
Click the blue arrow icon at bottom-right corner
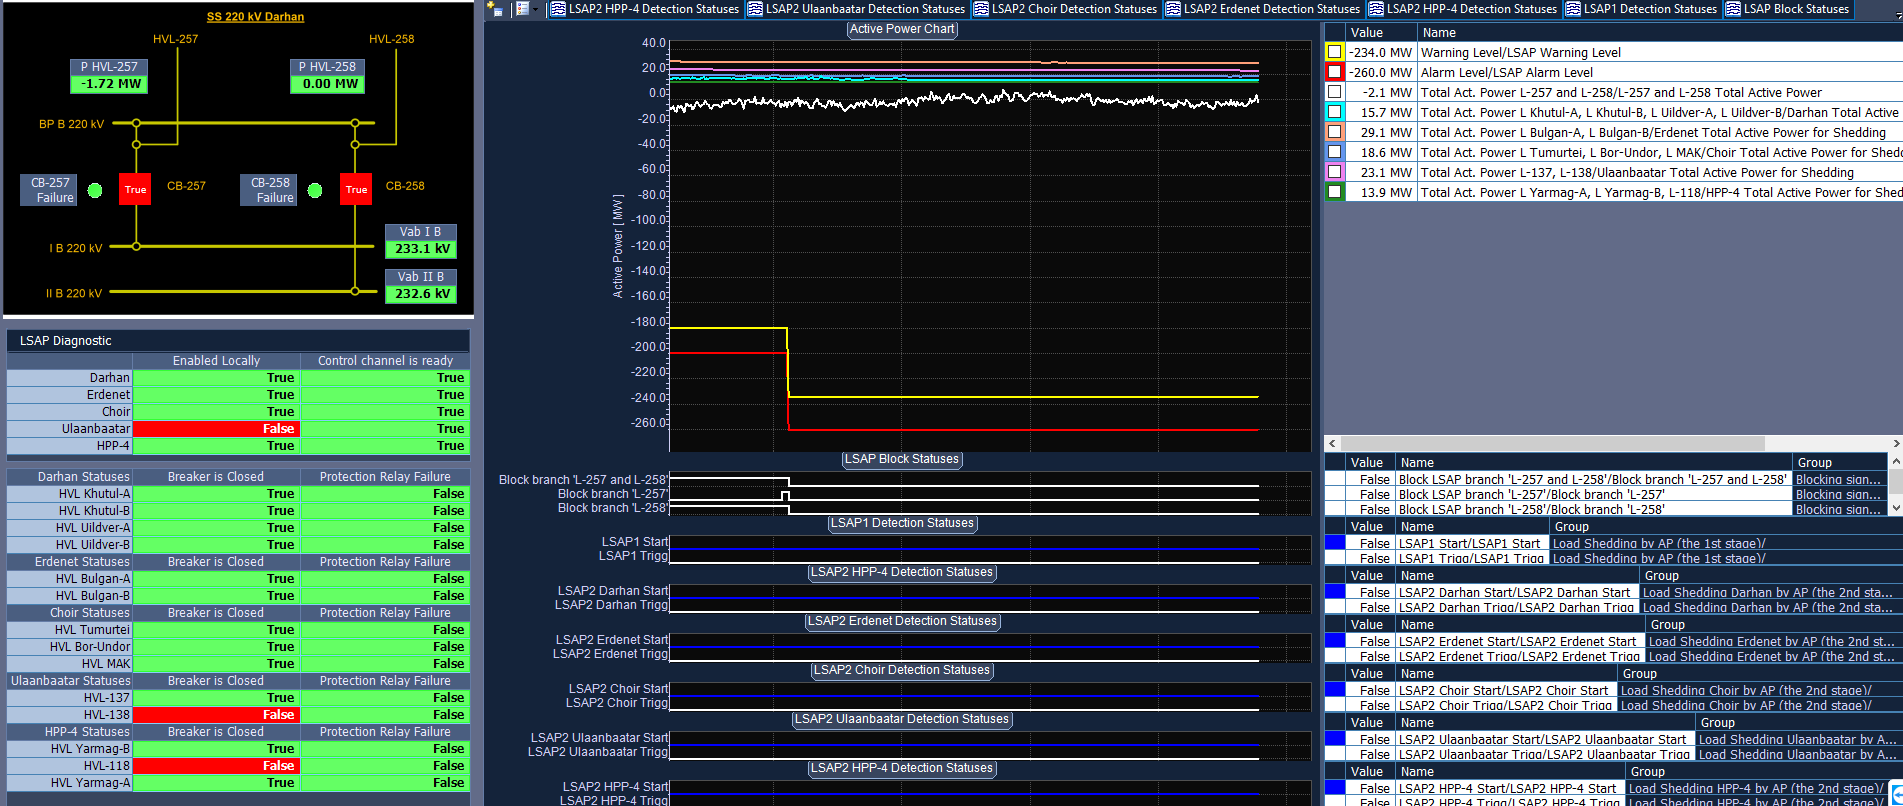coord(1896,793)
